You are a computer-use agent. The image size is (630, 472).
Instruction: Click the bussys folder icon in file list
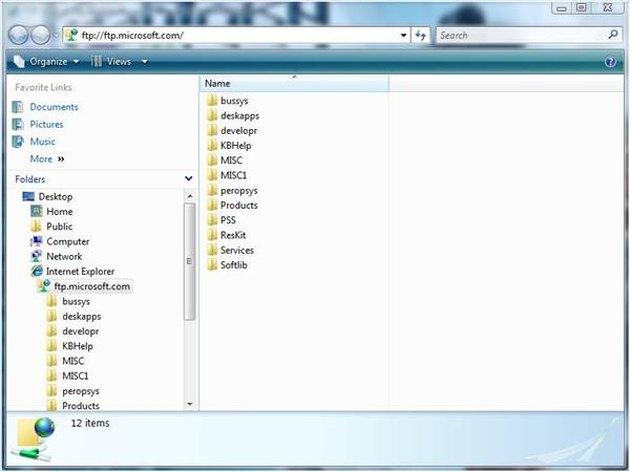coord(212,100)
